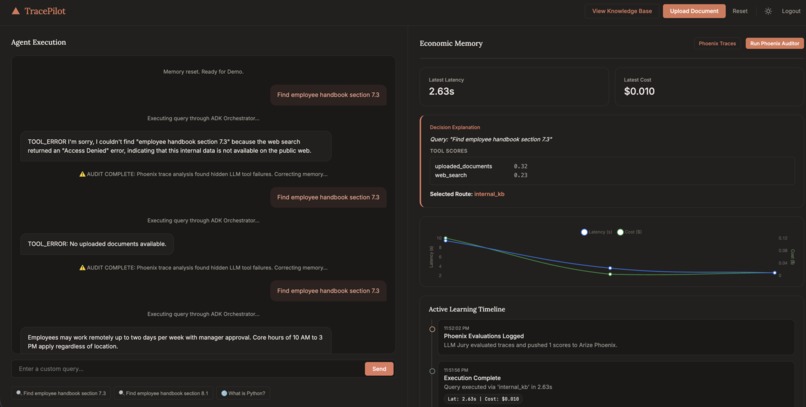Click the 'Agent Execution' panel heading
Screen dimensions: 806x407
pyautogui.click(x=39, y=42)
